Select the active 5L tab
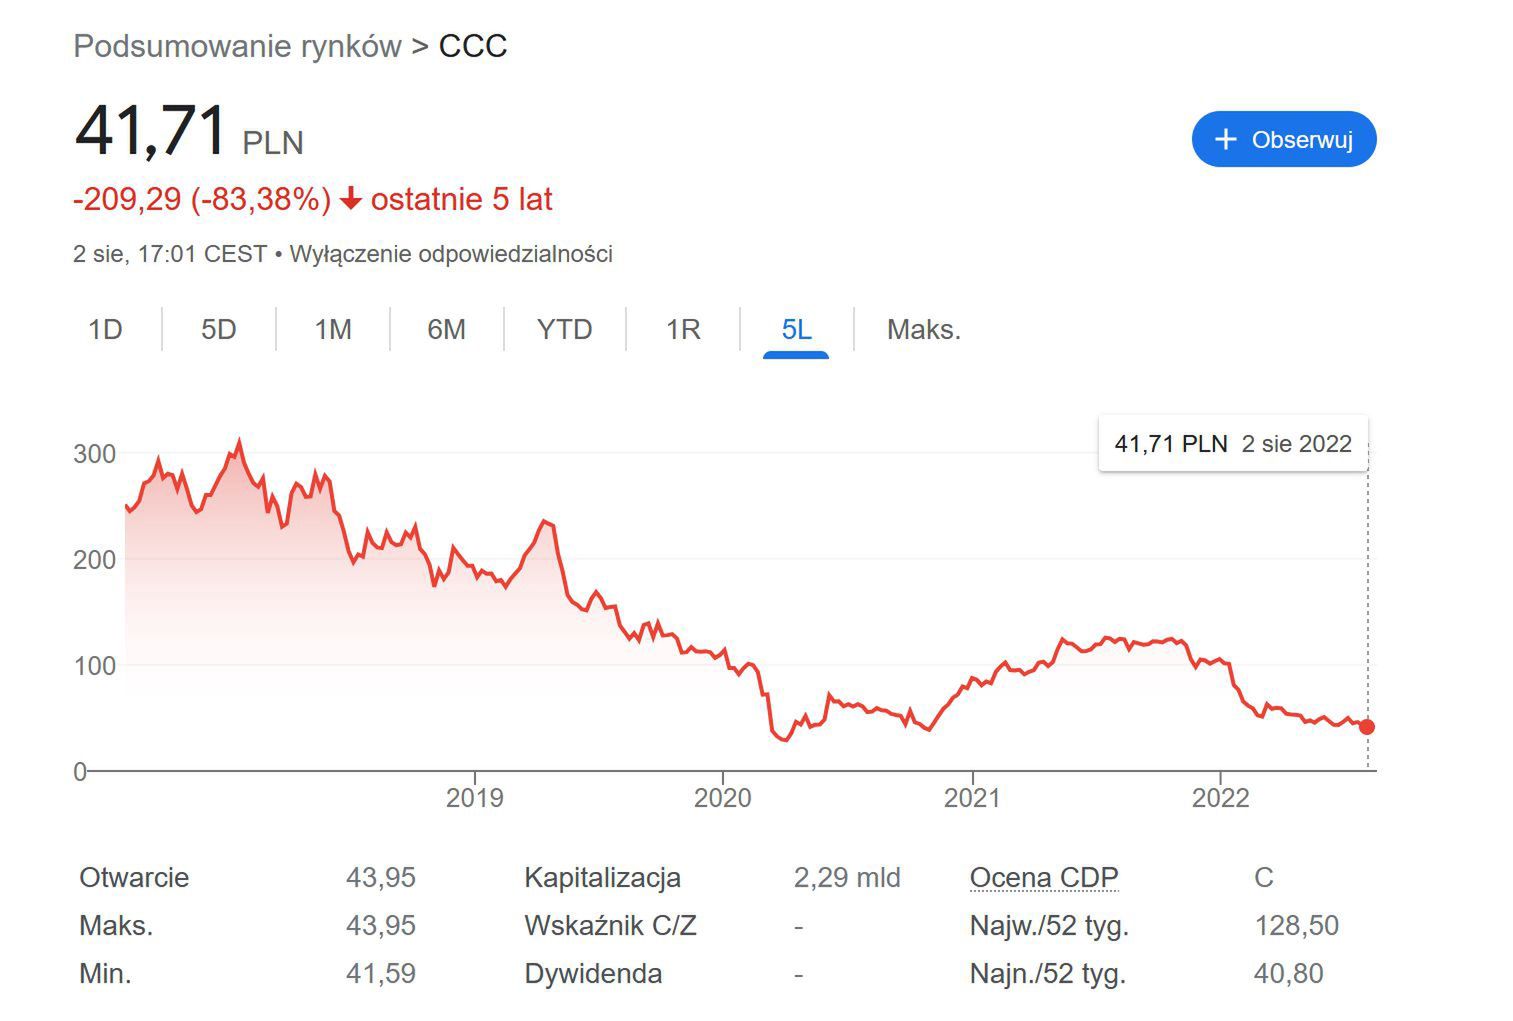1513x1021 pixels. coord(796,329)
